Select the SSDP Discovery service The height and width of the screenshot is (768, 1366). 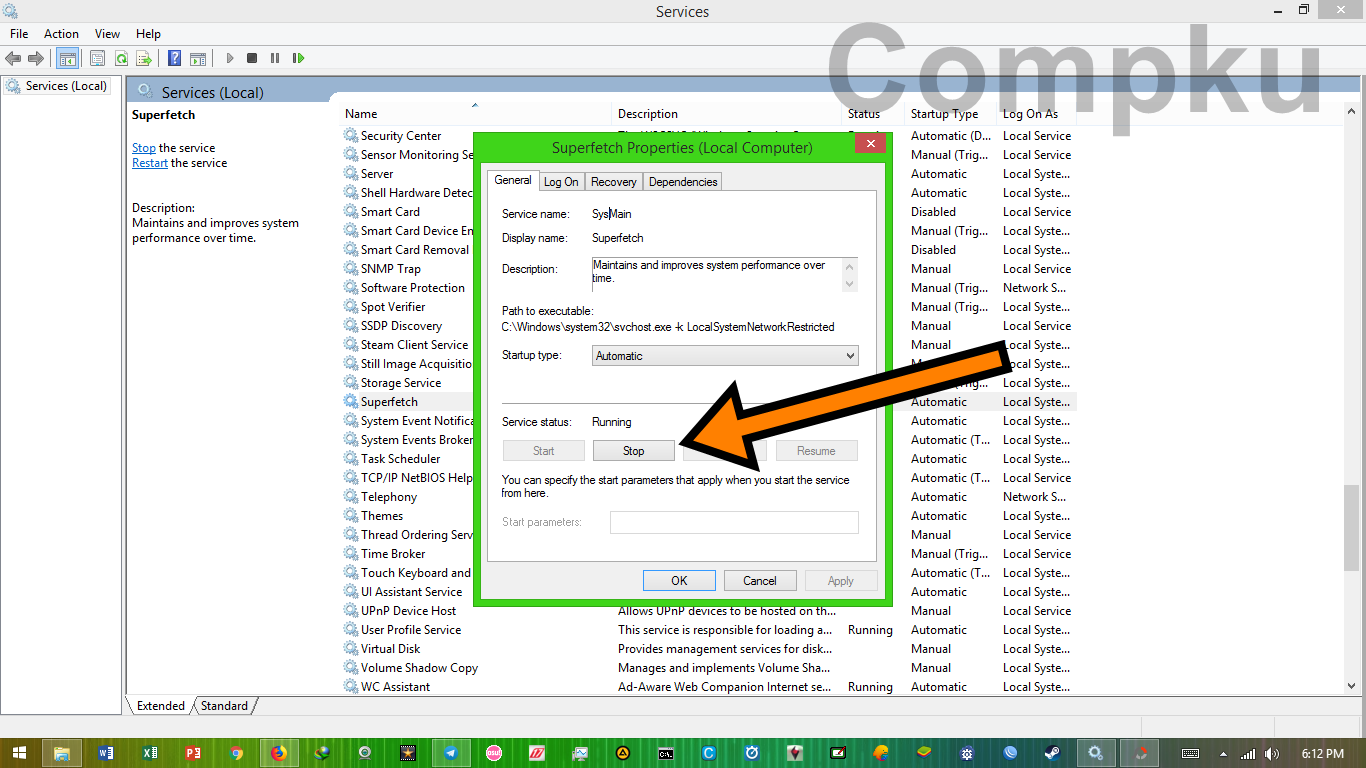click(x=401, y=326)
